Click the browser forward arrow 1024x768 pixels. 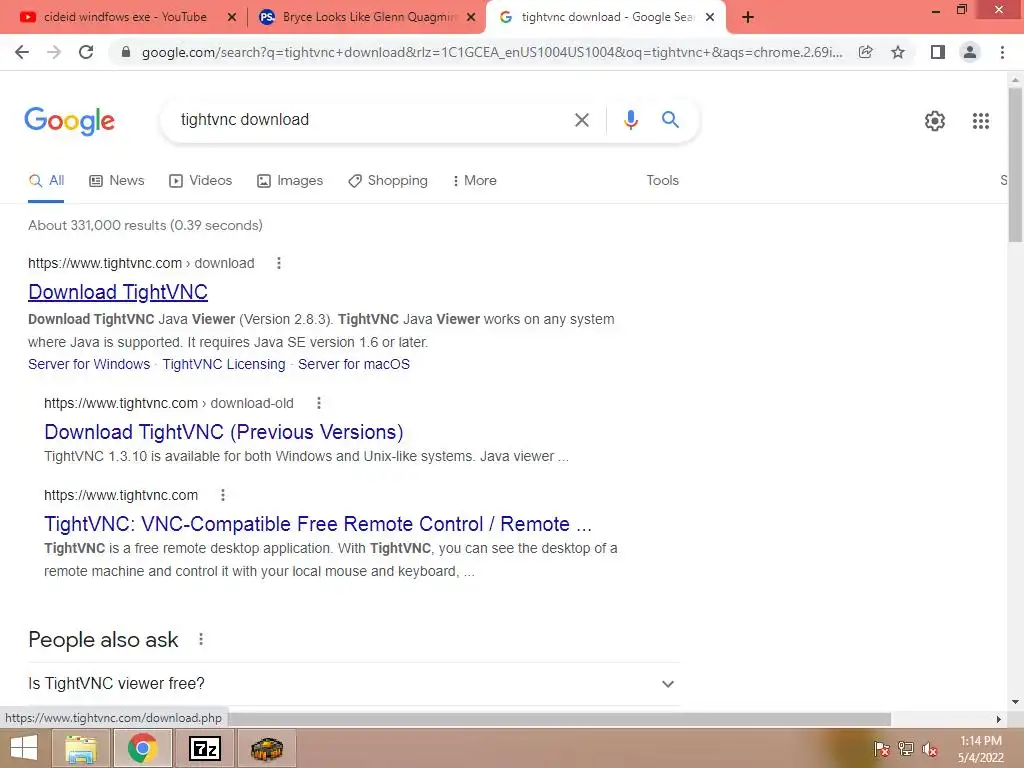tap(54, 52)
